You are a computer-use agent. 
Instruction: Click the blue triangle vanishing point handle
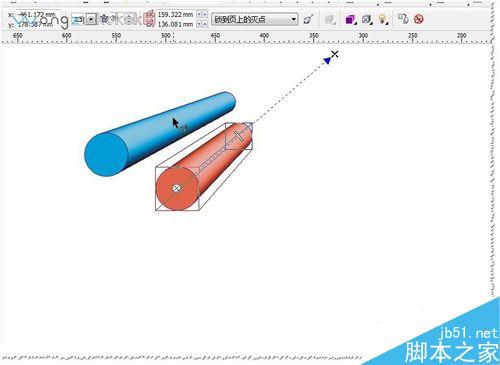(x=327, y=61)
